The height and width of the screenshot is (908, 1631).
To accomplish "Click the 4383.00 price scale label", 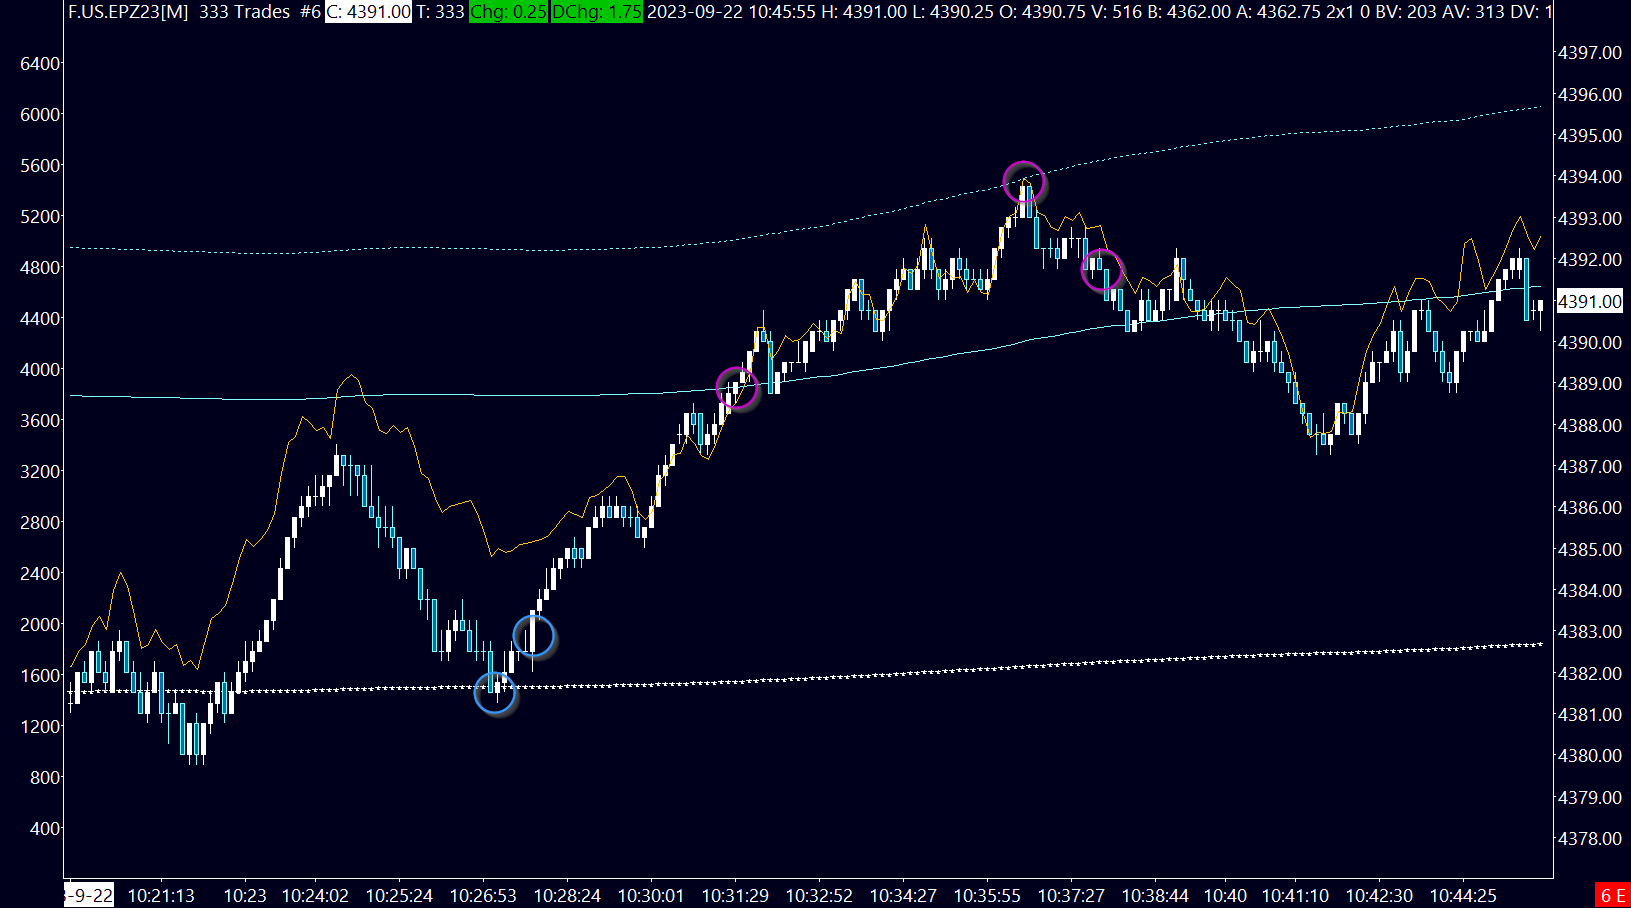I will 1590,632.
